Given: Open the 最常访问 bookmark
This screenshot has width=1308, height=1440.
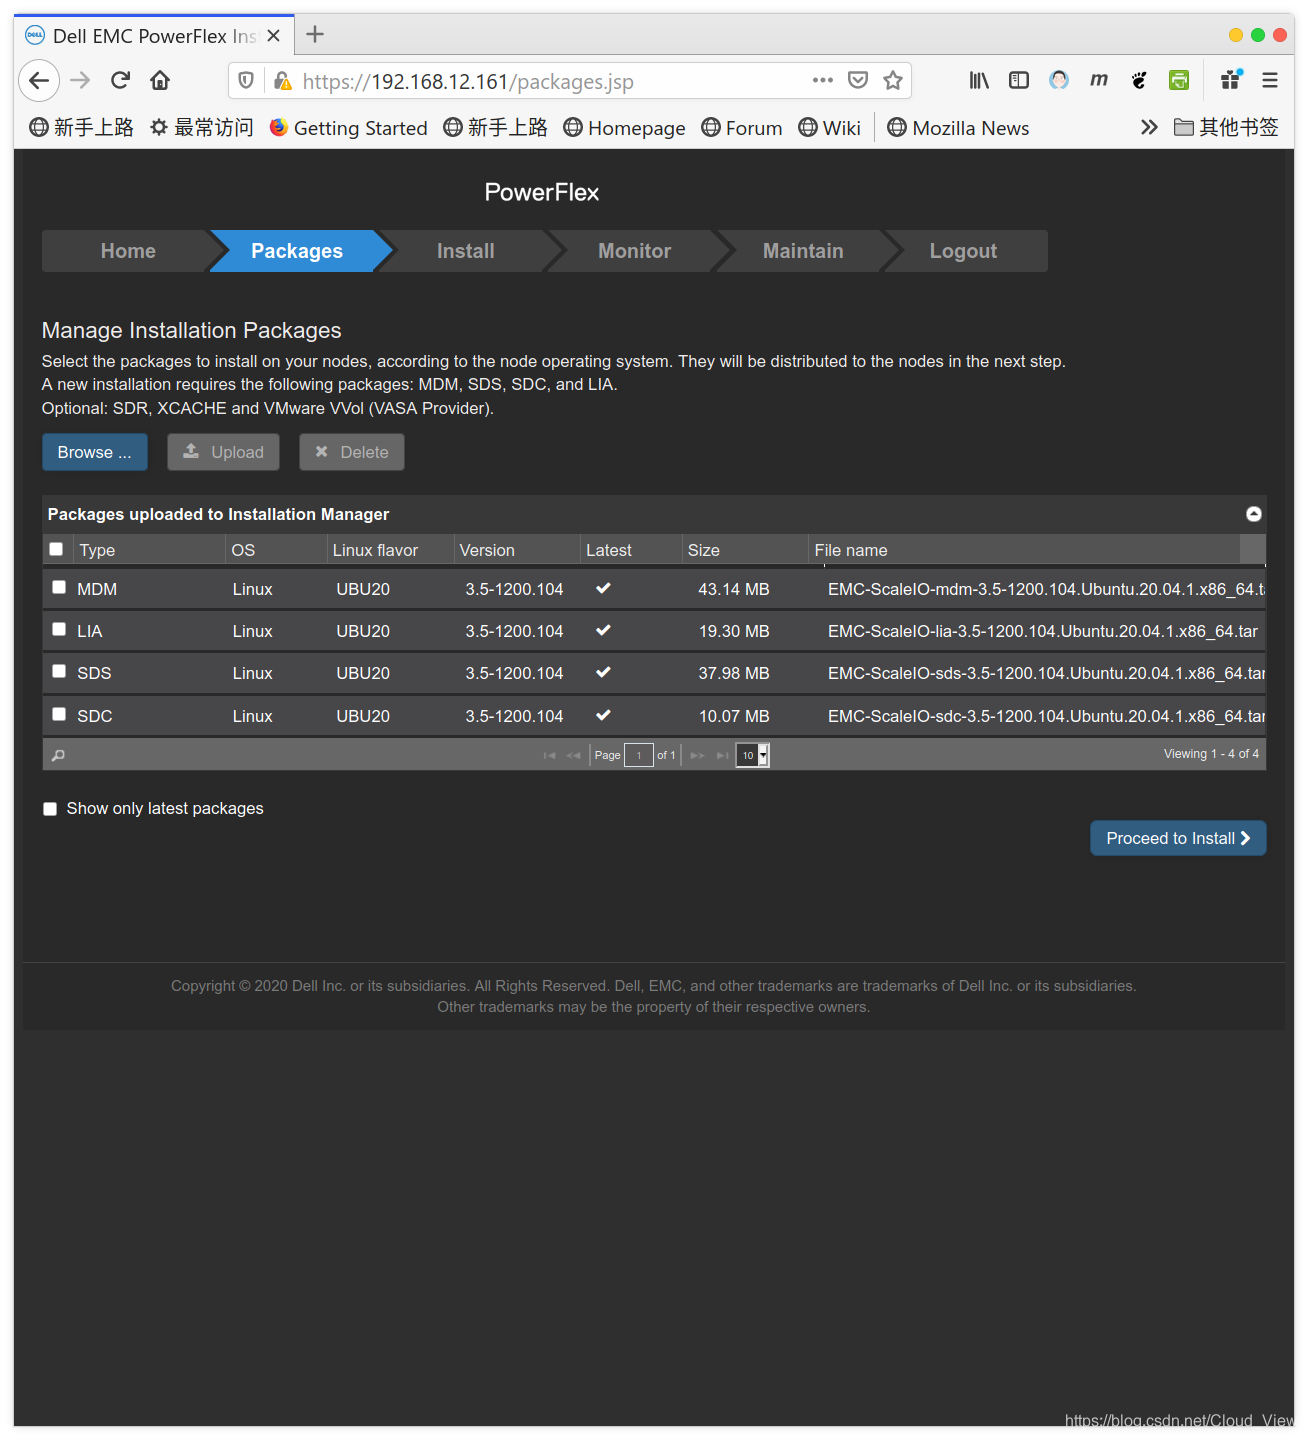Looking at the screenshot, I should [x=201, y=127].
